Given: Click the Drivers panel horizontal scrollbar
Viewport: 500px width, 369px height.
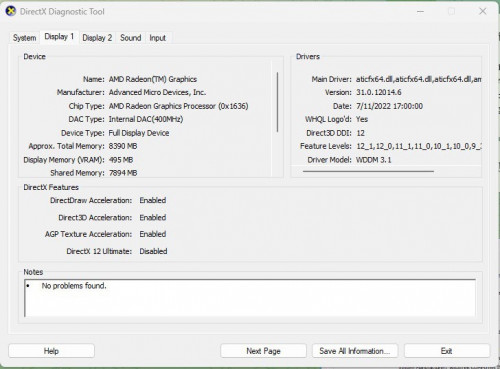Looking at the screenshot, I should pyautogui.click(x=368, y=171).
